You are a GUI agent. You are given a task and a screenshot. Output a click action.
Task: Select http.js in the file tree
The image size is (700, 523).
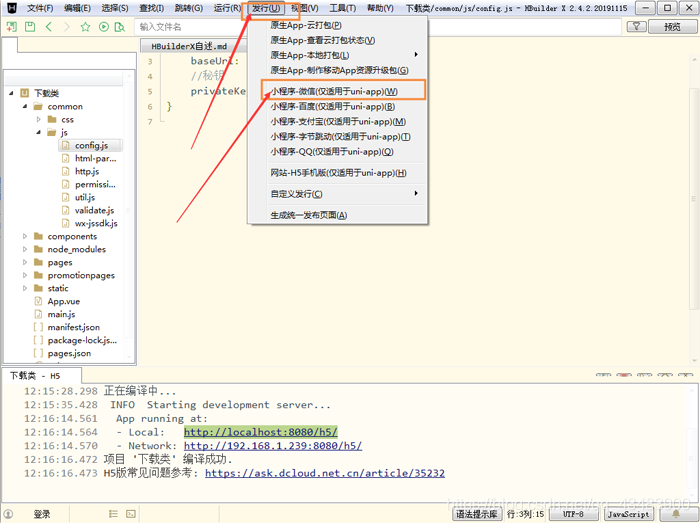click(87, 171)
